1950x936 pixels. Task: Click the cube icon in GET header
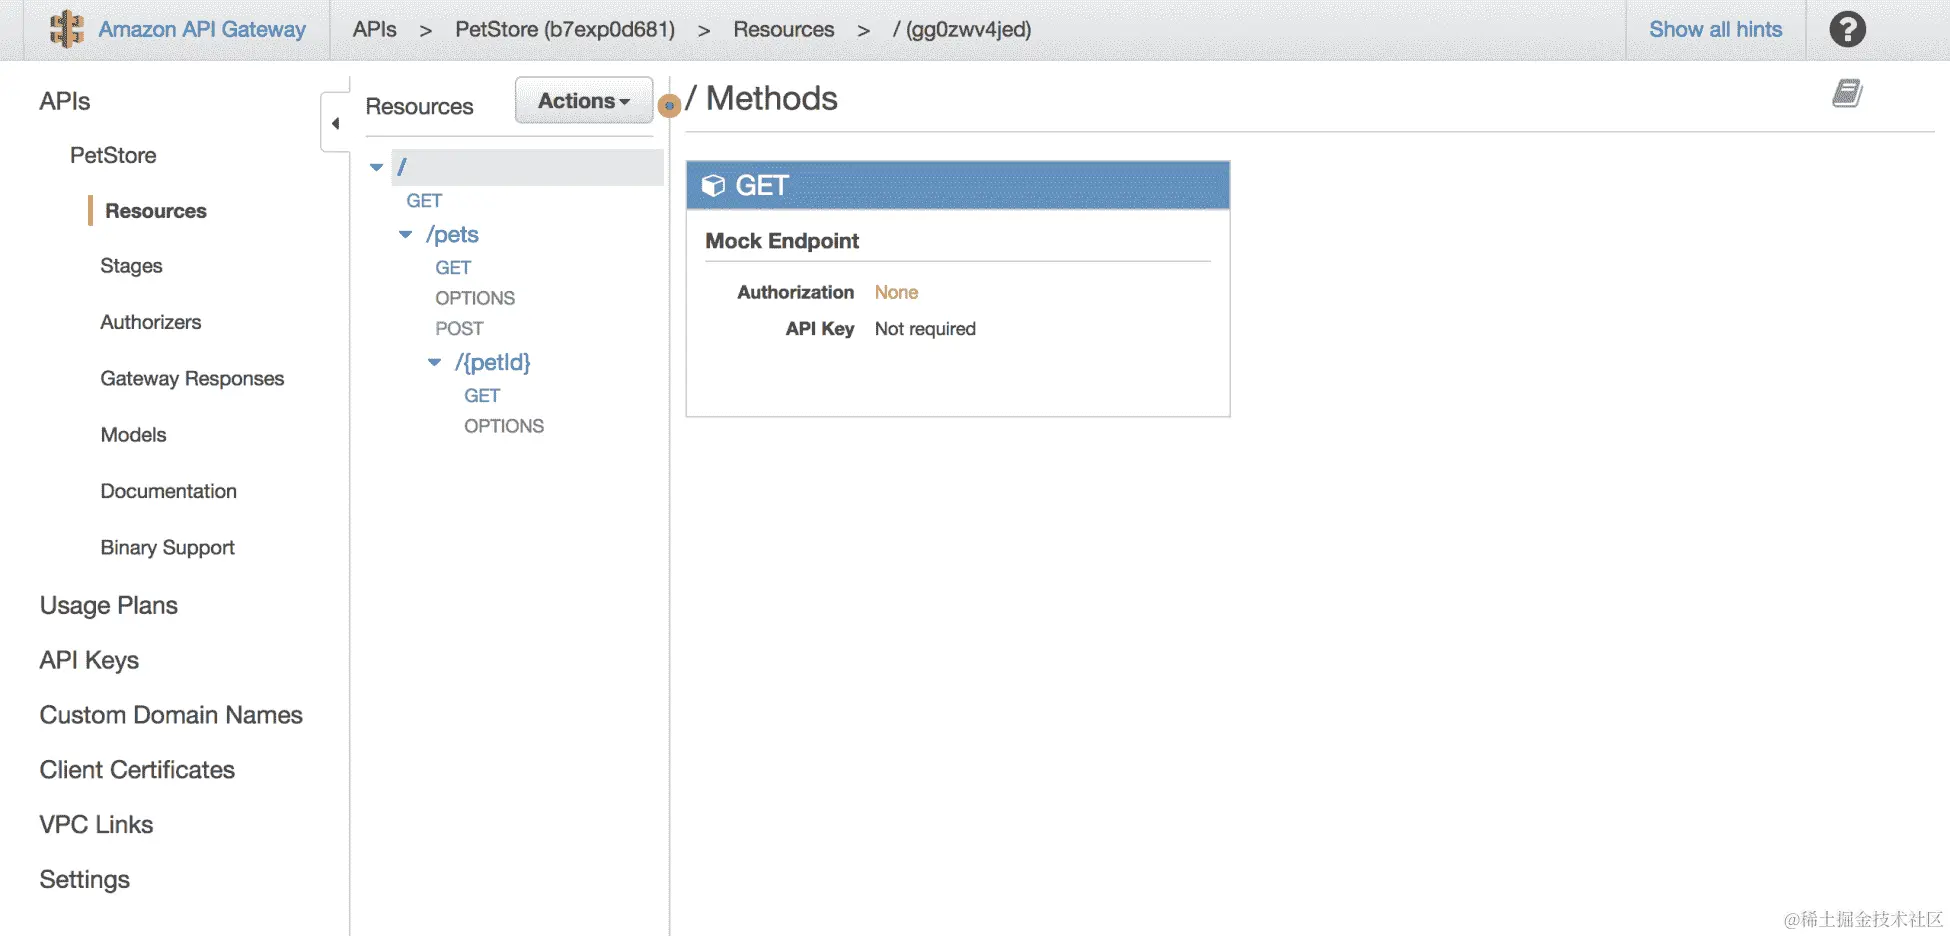pyautogui.click(x=713, y=186)
